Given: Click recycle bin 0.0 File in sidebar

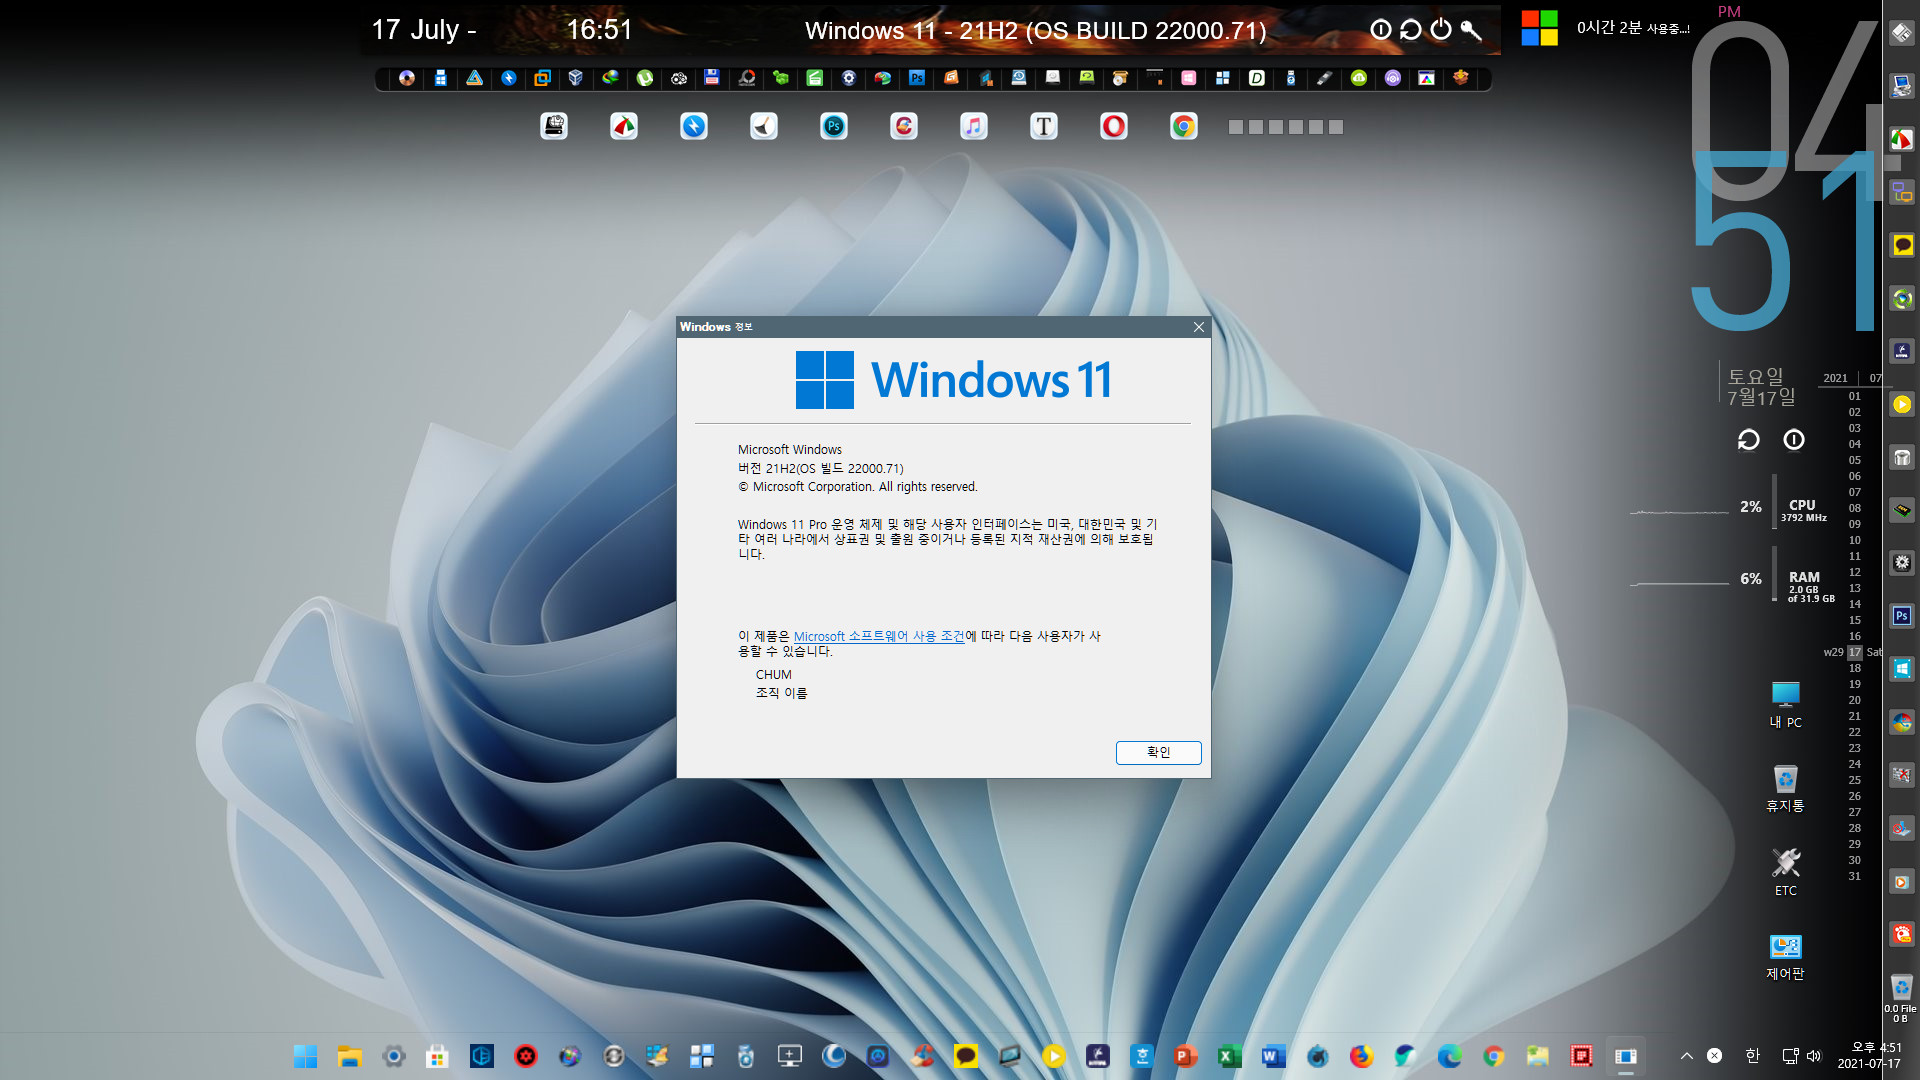Looking at the screenshot, I should [x=1901, y=998].
